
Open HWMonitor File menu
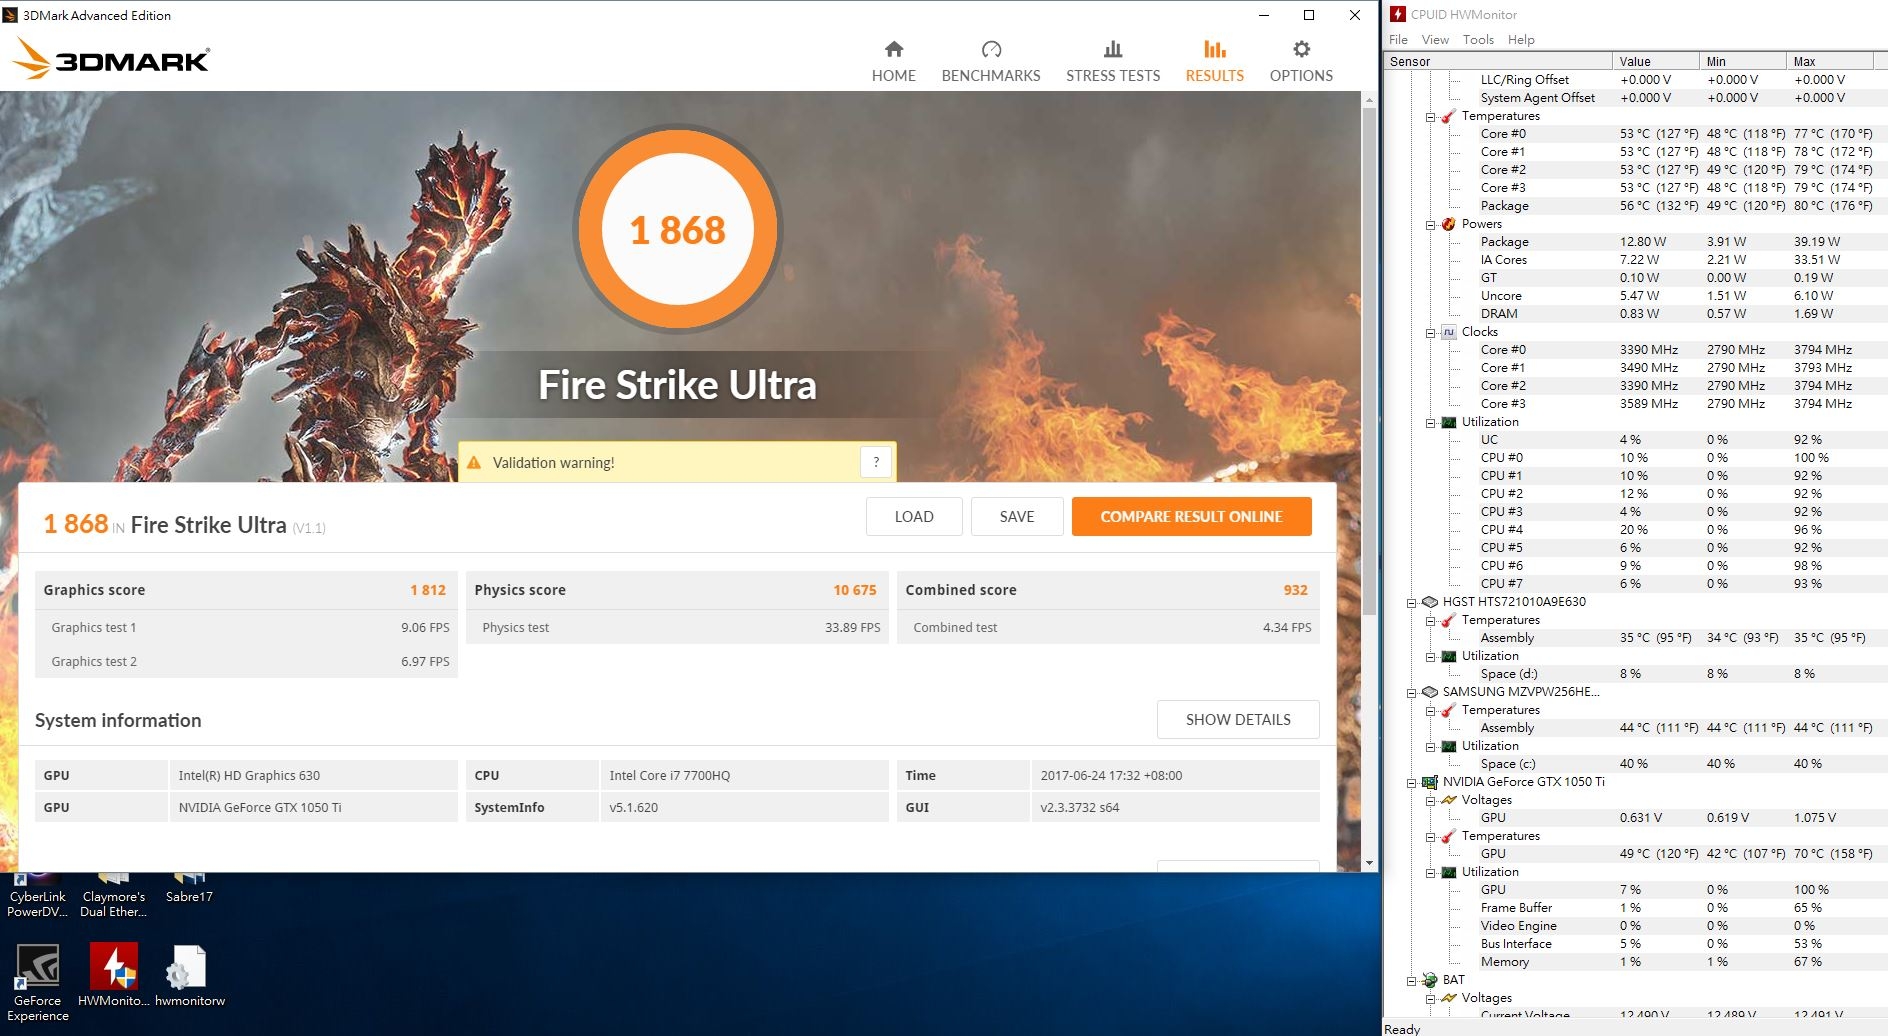1398,40
